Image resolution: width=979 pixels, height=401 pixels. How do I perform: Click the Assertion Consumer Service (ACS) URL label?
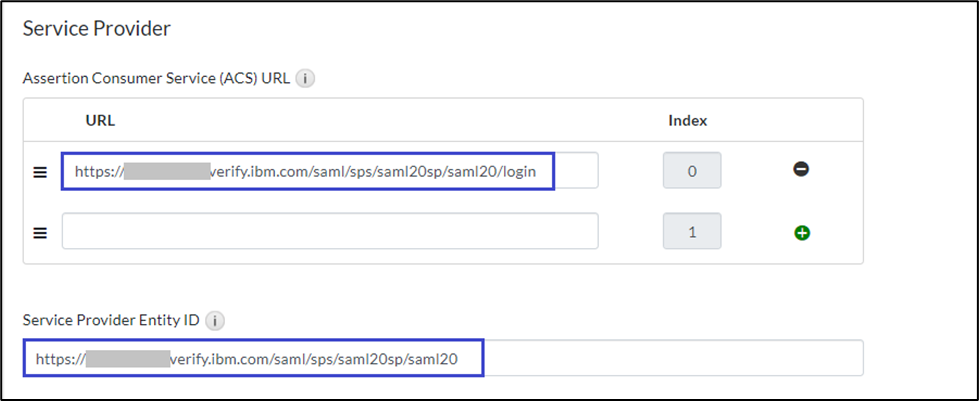(x=157, y=79)
